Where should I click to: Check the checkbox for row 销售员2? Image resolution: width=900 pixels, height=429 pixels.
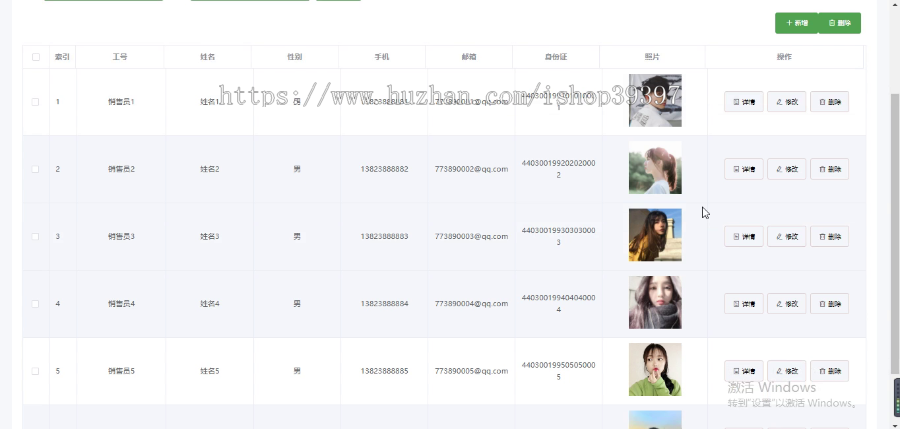(36, 169)
